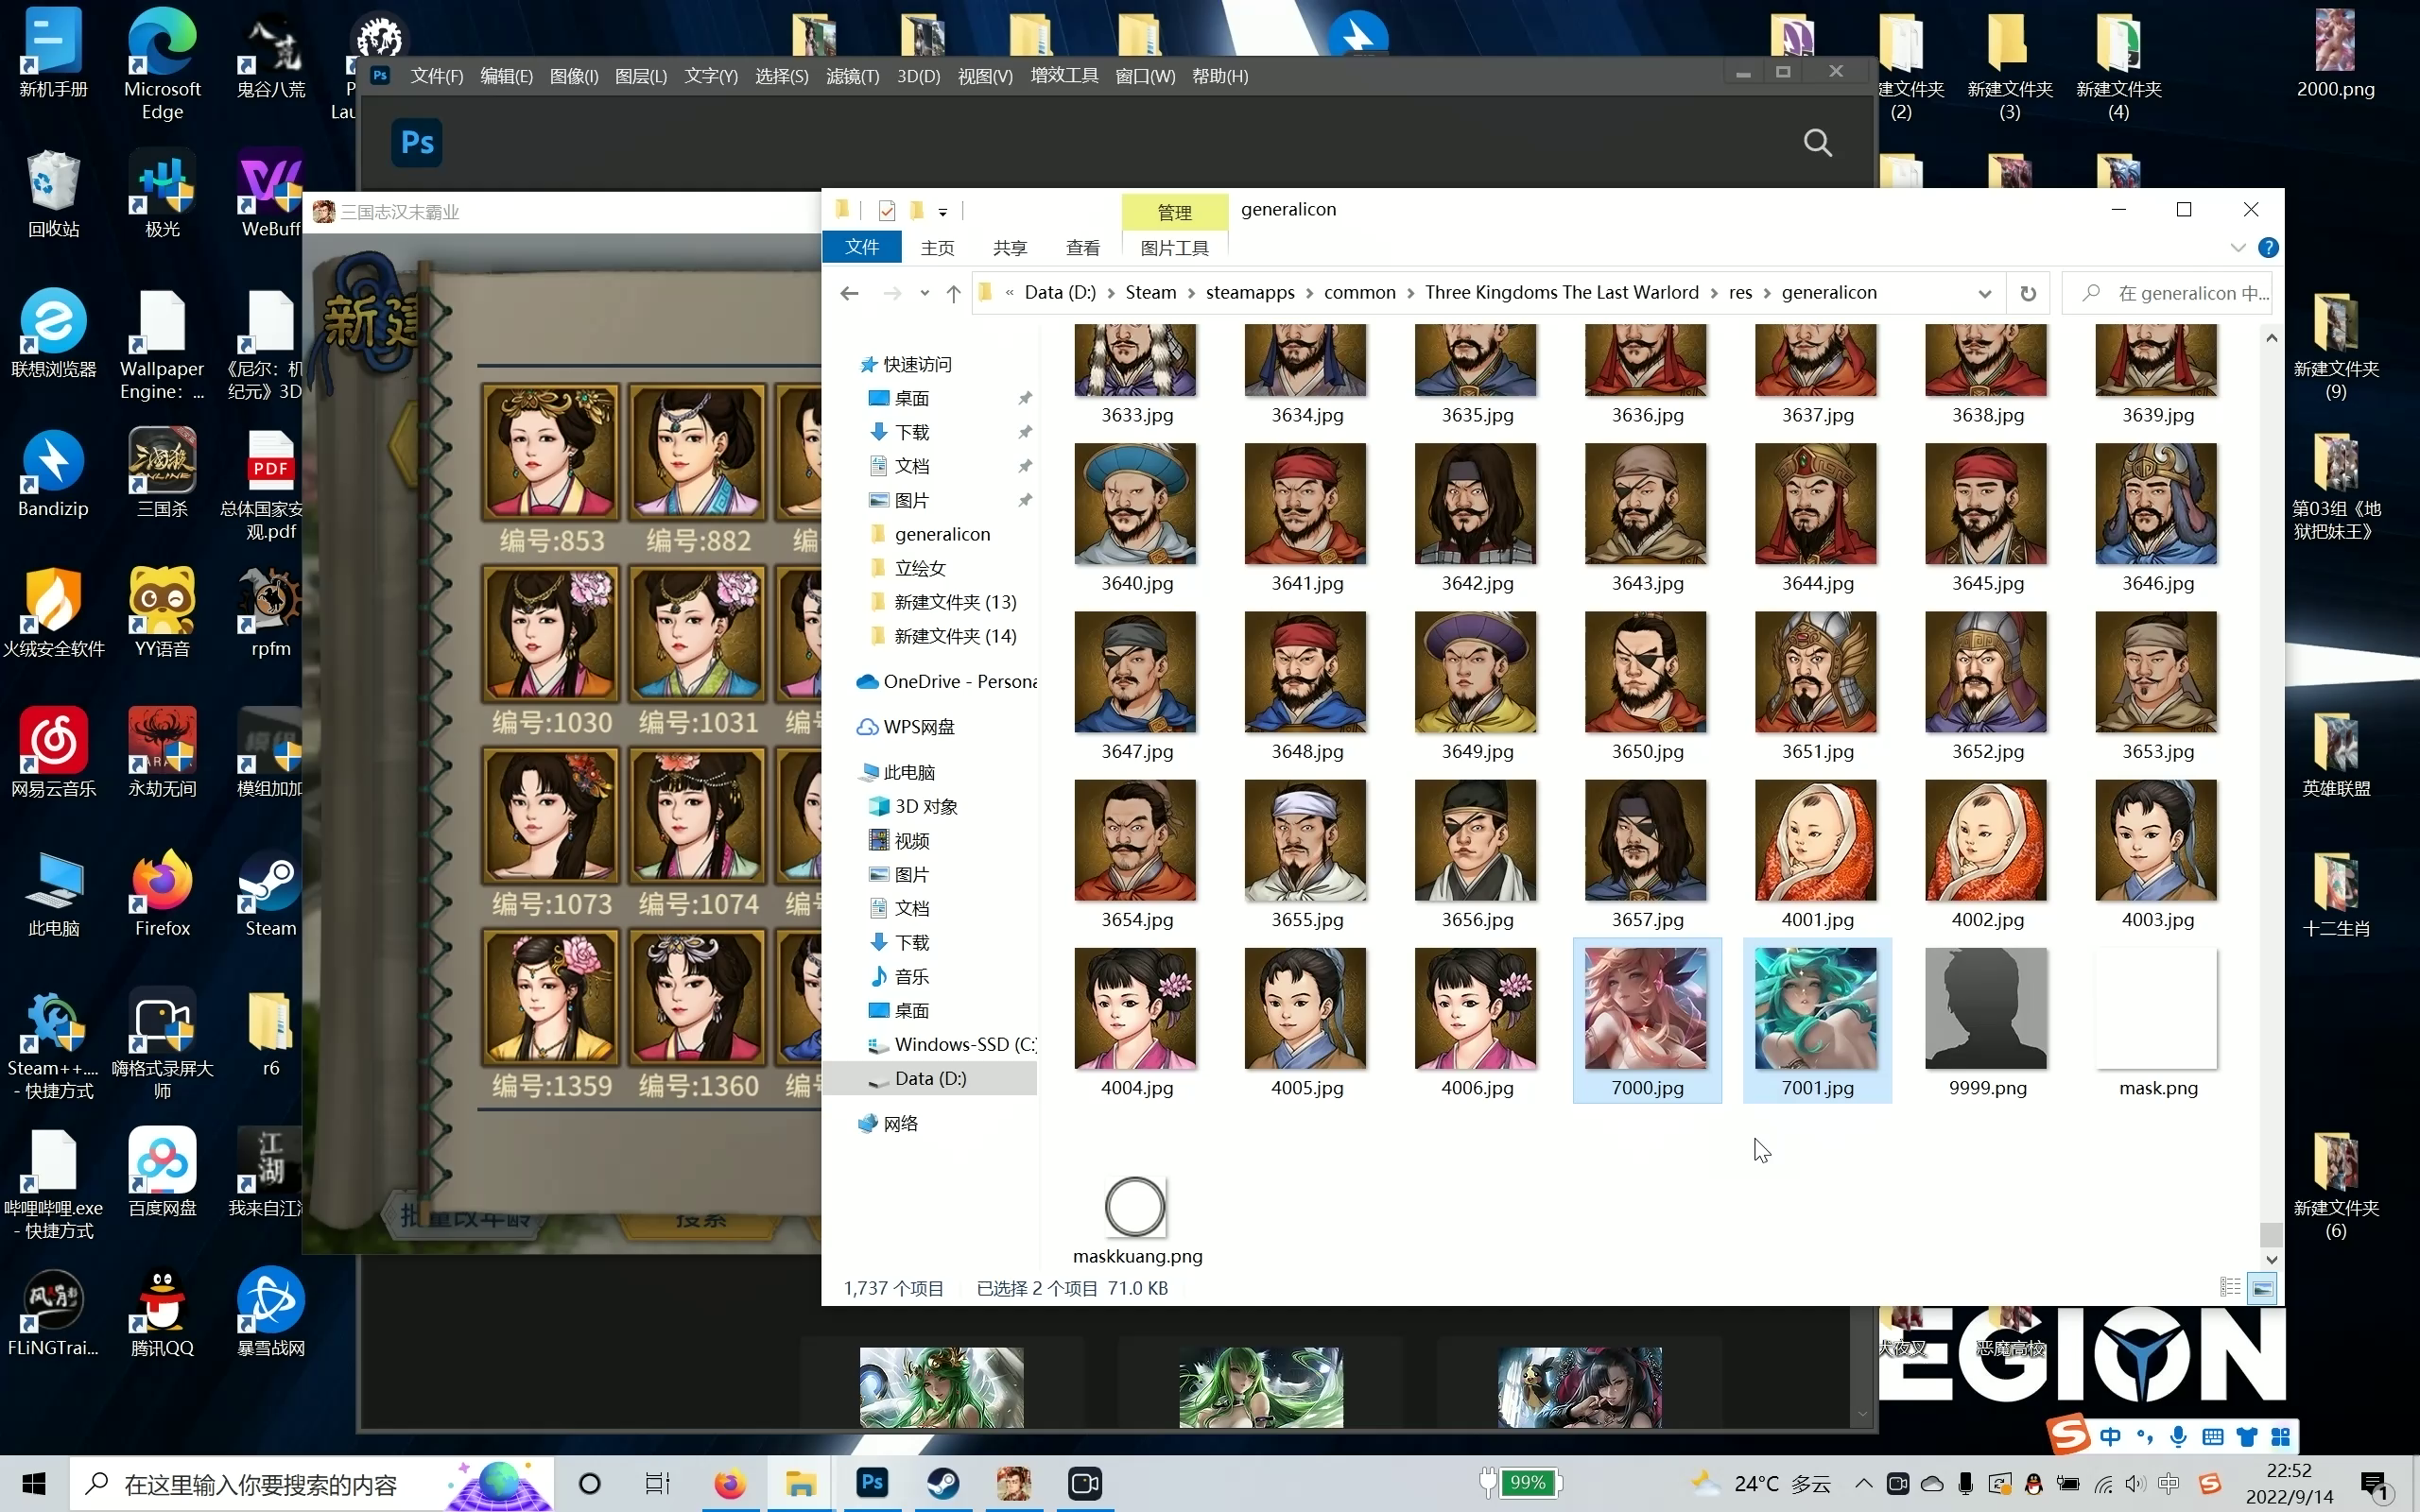Click the volume speaker icon in system tray
The height and width of the screenshot is (1512, 2420).
coord(2135,1483)
